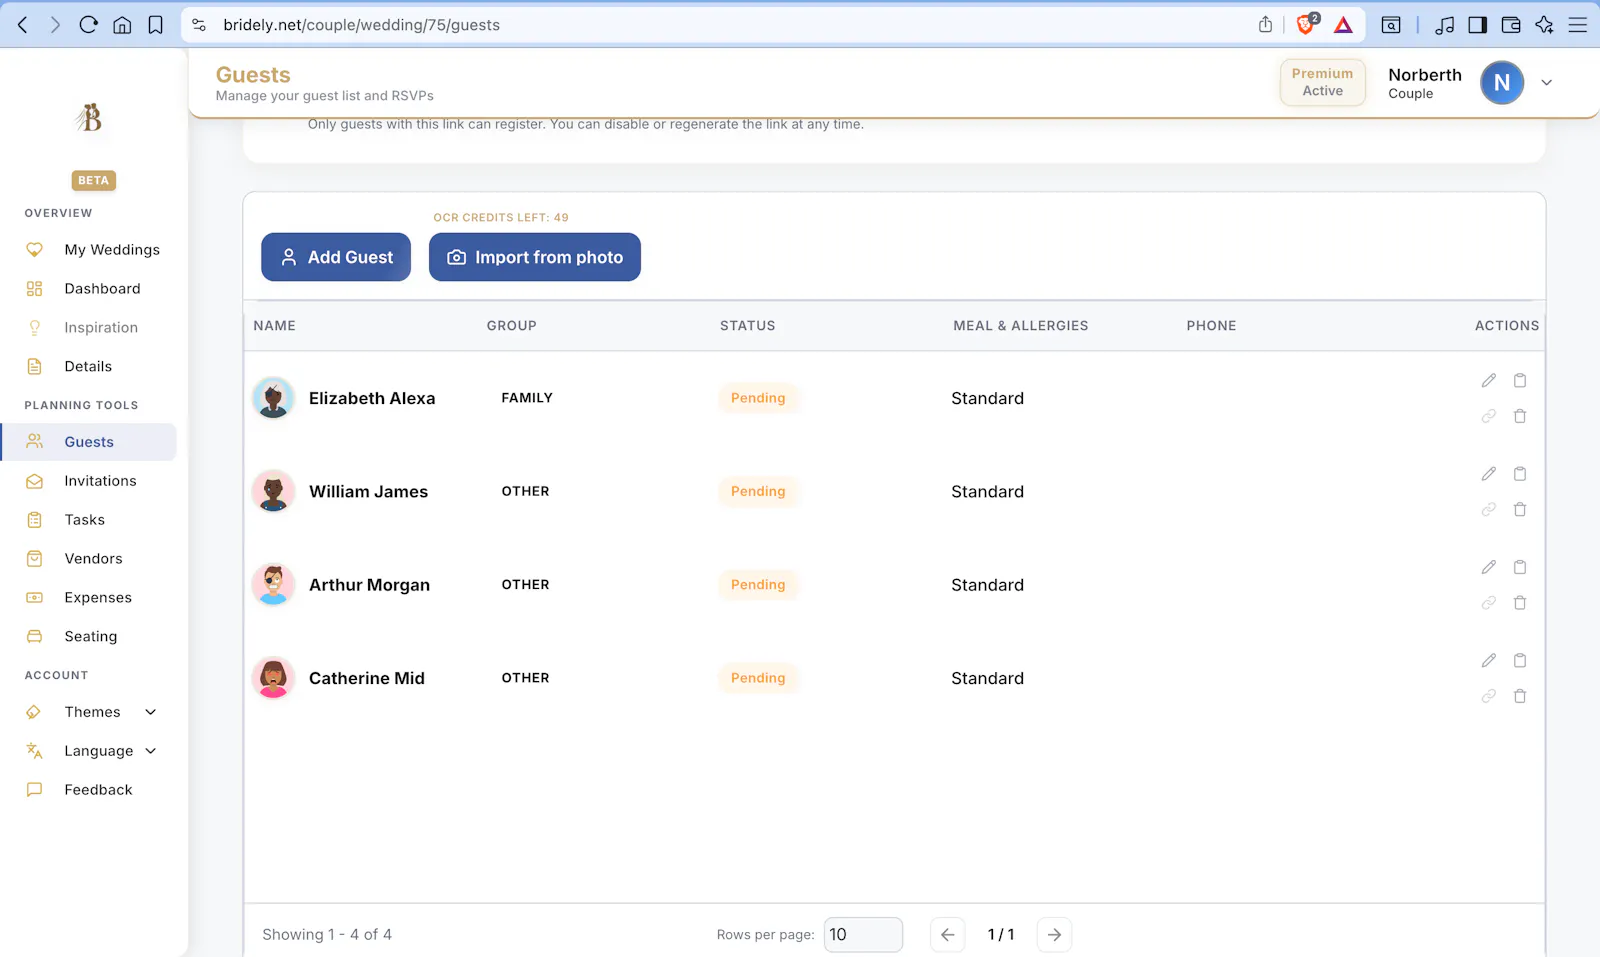This screenshot has height=957, width=1600.
Task: Click the Rows per page field
Action: point(863,935)
